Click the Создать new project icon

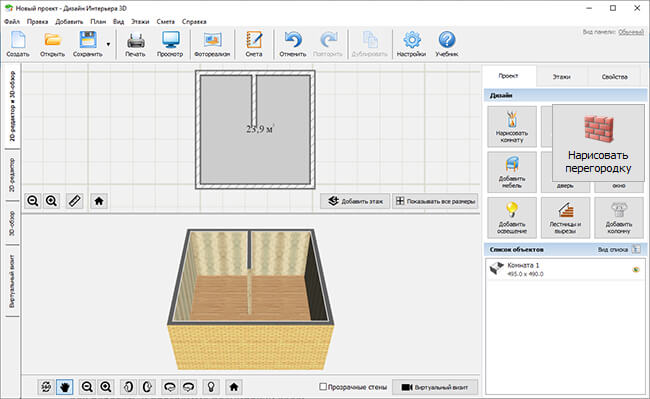click(18, 44)
